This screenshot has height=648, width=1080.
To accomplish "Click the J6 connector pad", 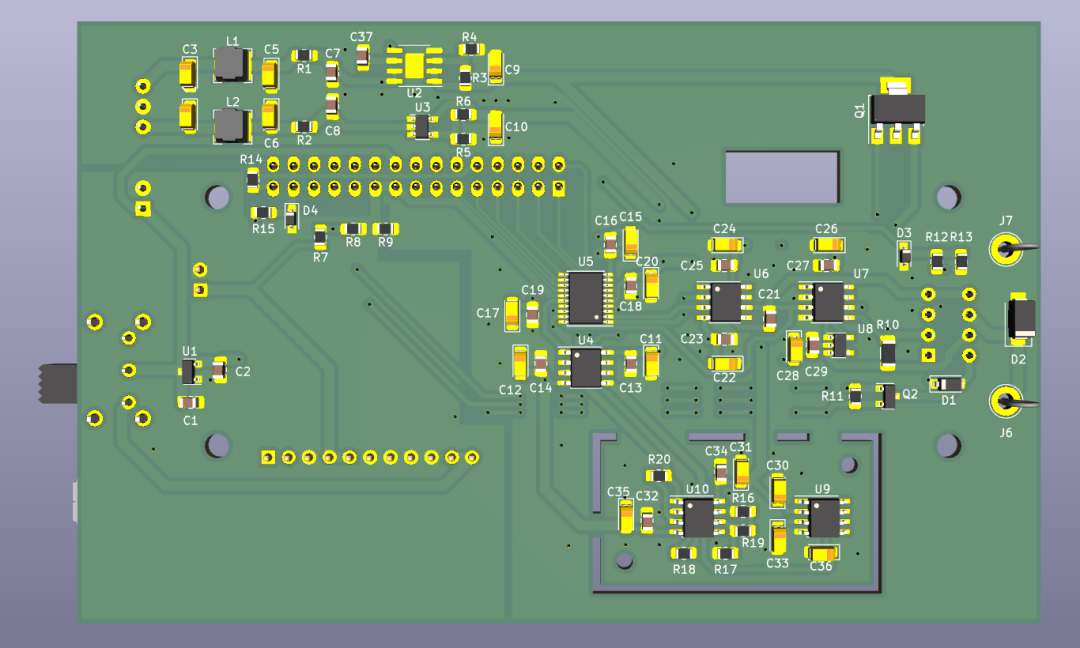I will (x=1006, y=401).
